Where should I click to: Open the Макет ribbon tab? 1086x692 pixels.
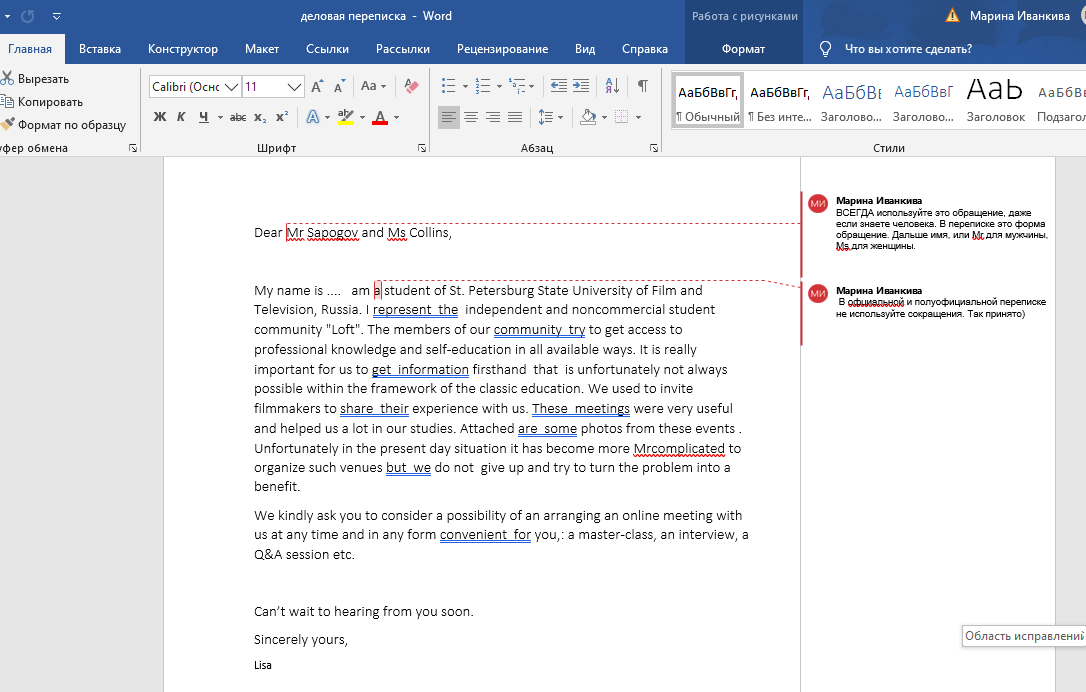click(x=262, y=49)
